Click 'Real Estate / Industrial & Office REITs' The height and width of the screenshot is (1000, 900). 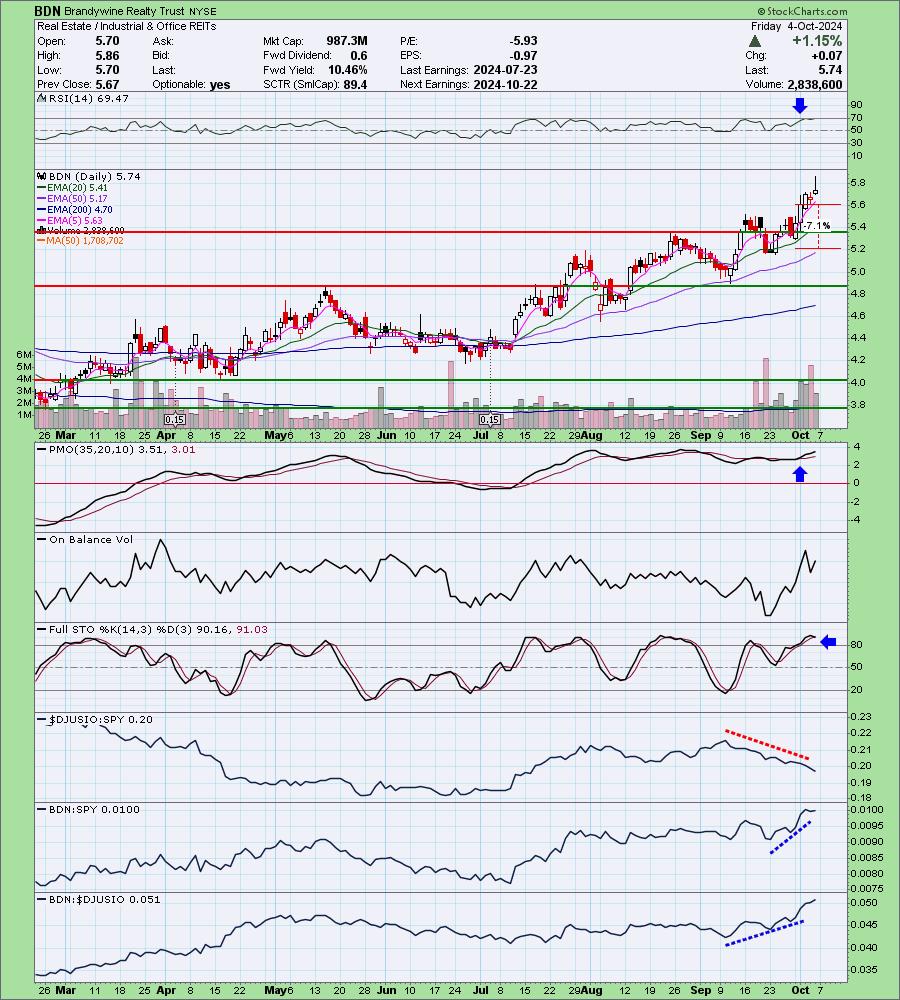point(126,26)
